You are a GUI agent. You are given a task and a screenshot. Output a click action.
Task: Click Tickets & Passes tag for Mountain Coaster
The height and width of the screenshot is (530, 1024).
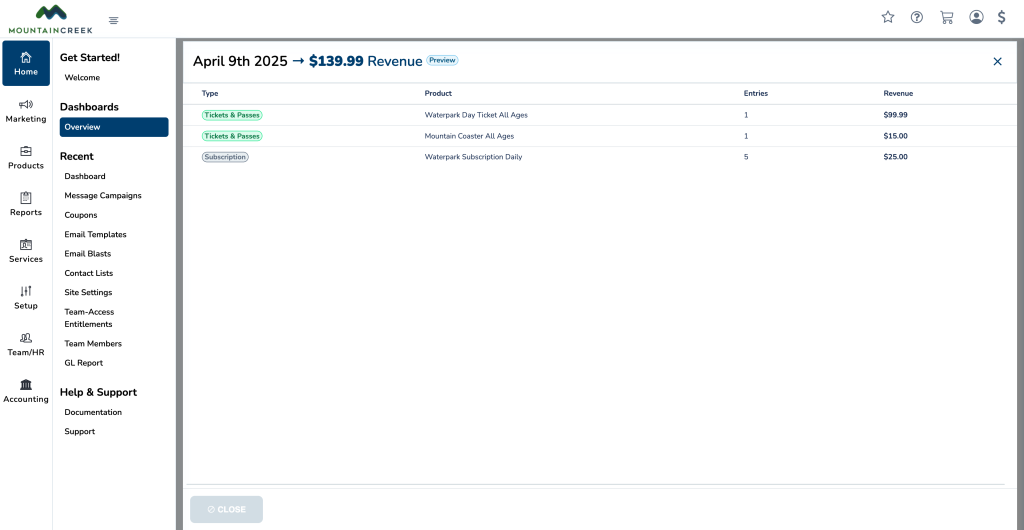click(x=232, y=136)
